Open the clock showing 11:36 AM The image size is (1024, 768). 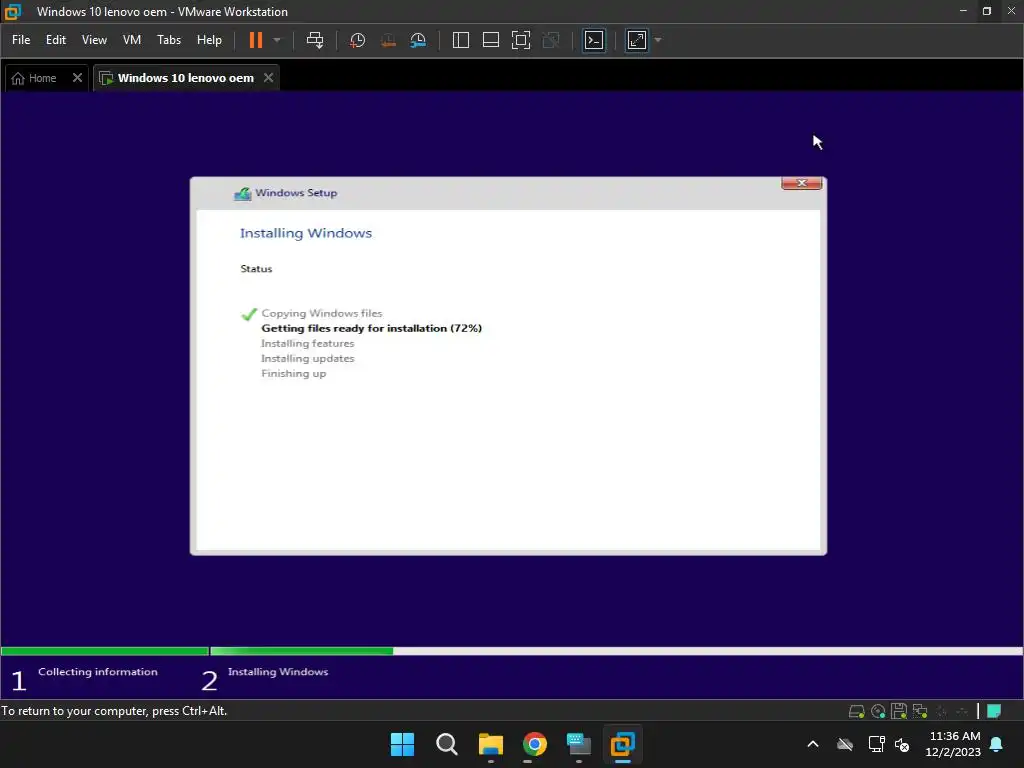[x=953, y=744]
